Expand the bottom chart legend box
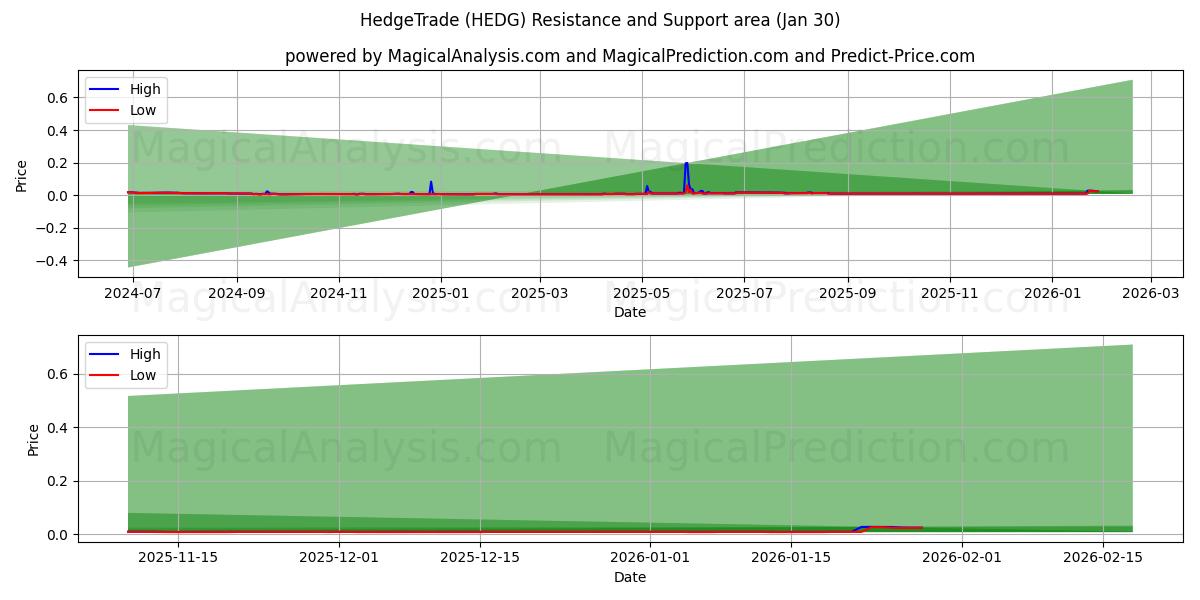This screenshot has width=1200, height=600. pyautogui.click(x=128, y=364)
